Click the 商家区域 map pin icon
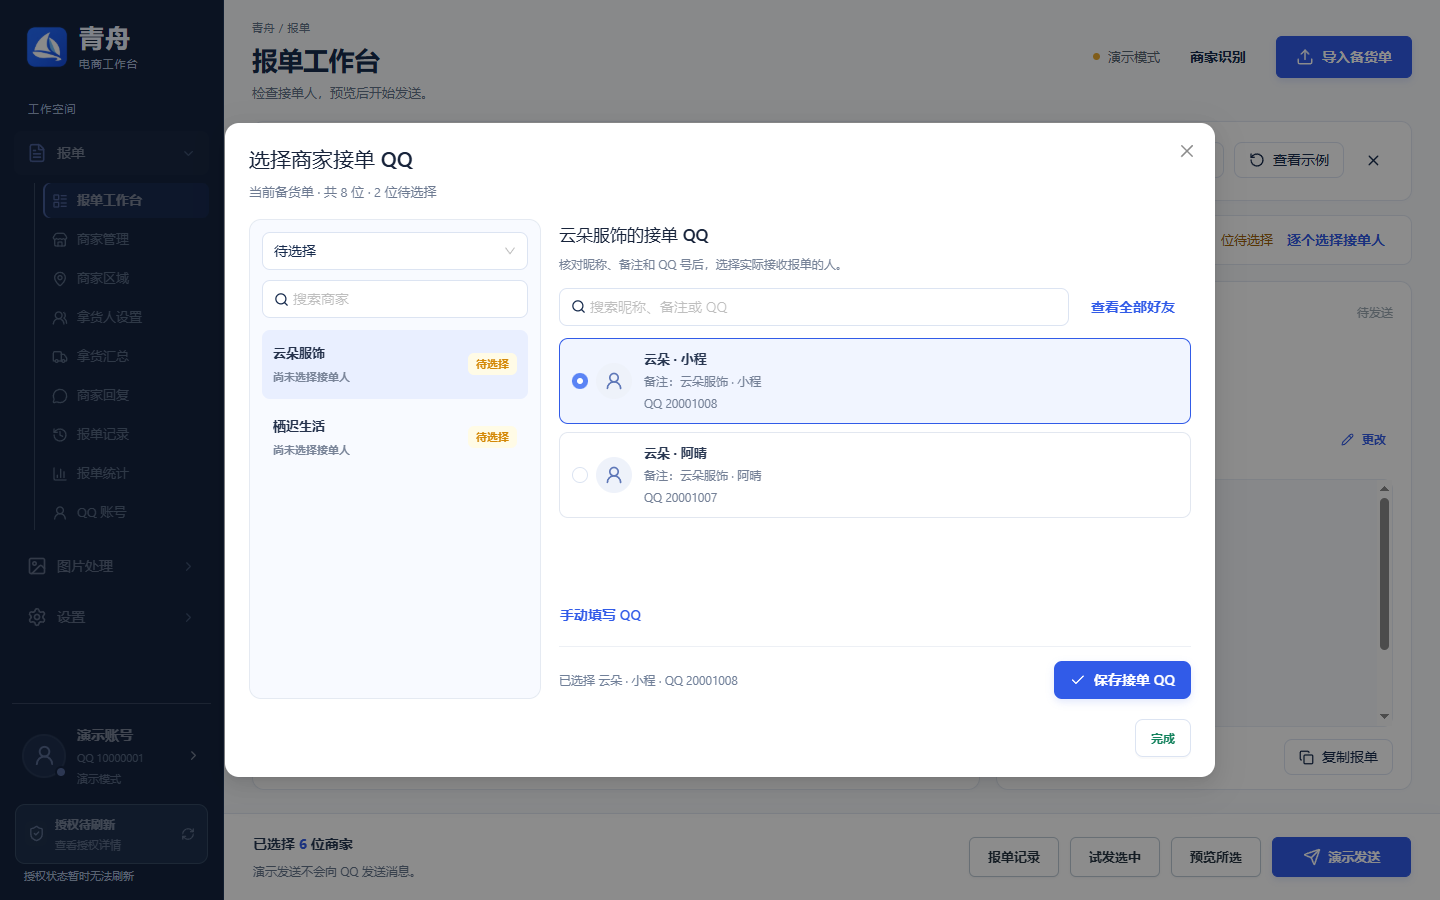The image size is (1440, 900). click(x=60, y=278)
